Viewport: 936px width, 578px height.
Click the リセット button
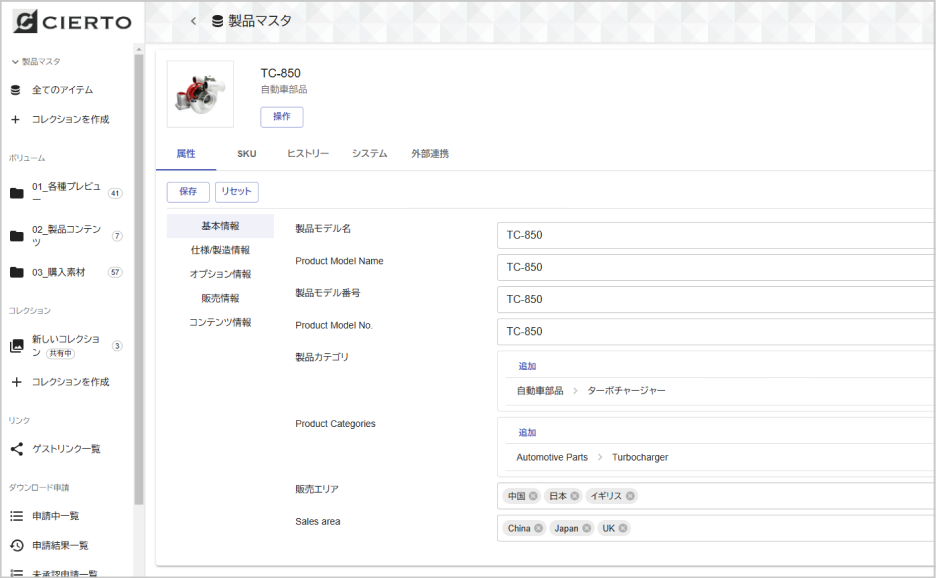pos(236,190)
